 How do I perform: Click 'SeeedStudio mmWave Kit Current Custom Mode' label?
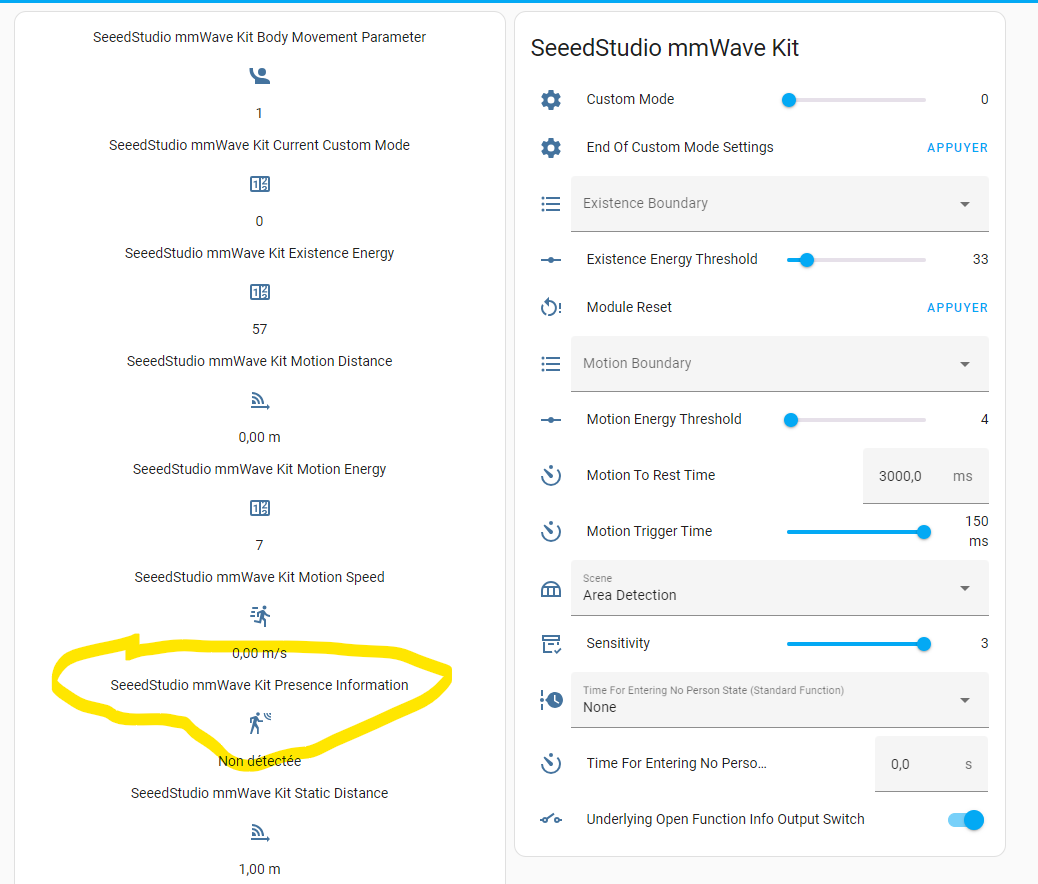point(260,145)
